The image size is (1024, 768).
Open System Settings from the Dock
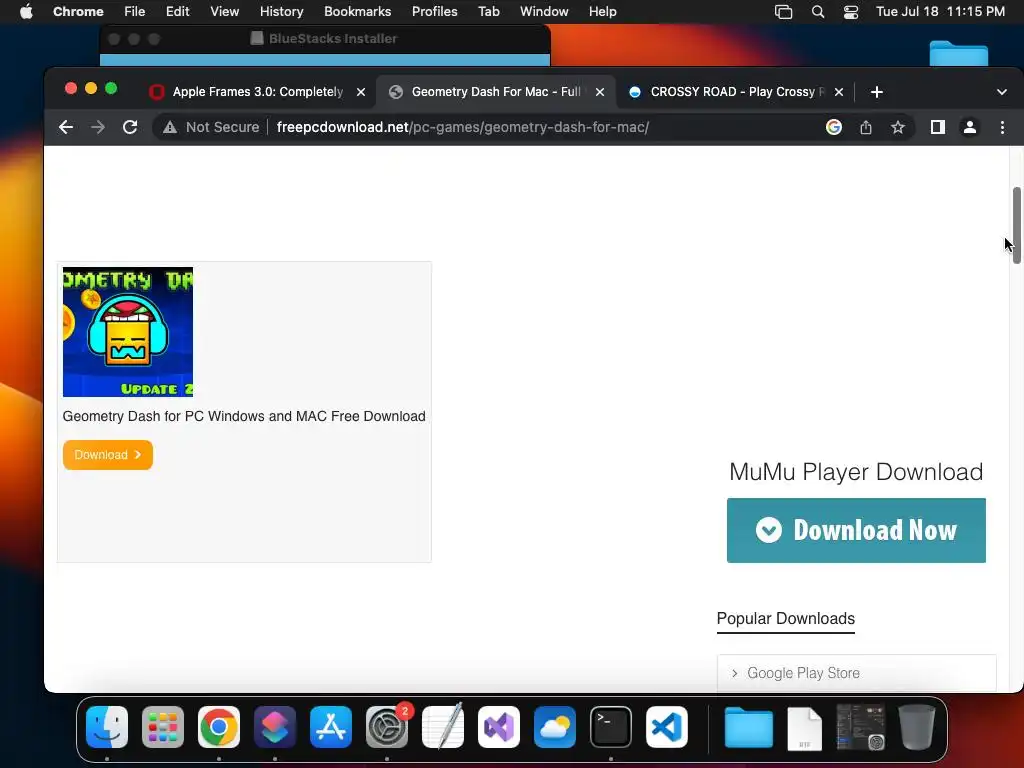387,727
